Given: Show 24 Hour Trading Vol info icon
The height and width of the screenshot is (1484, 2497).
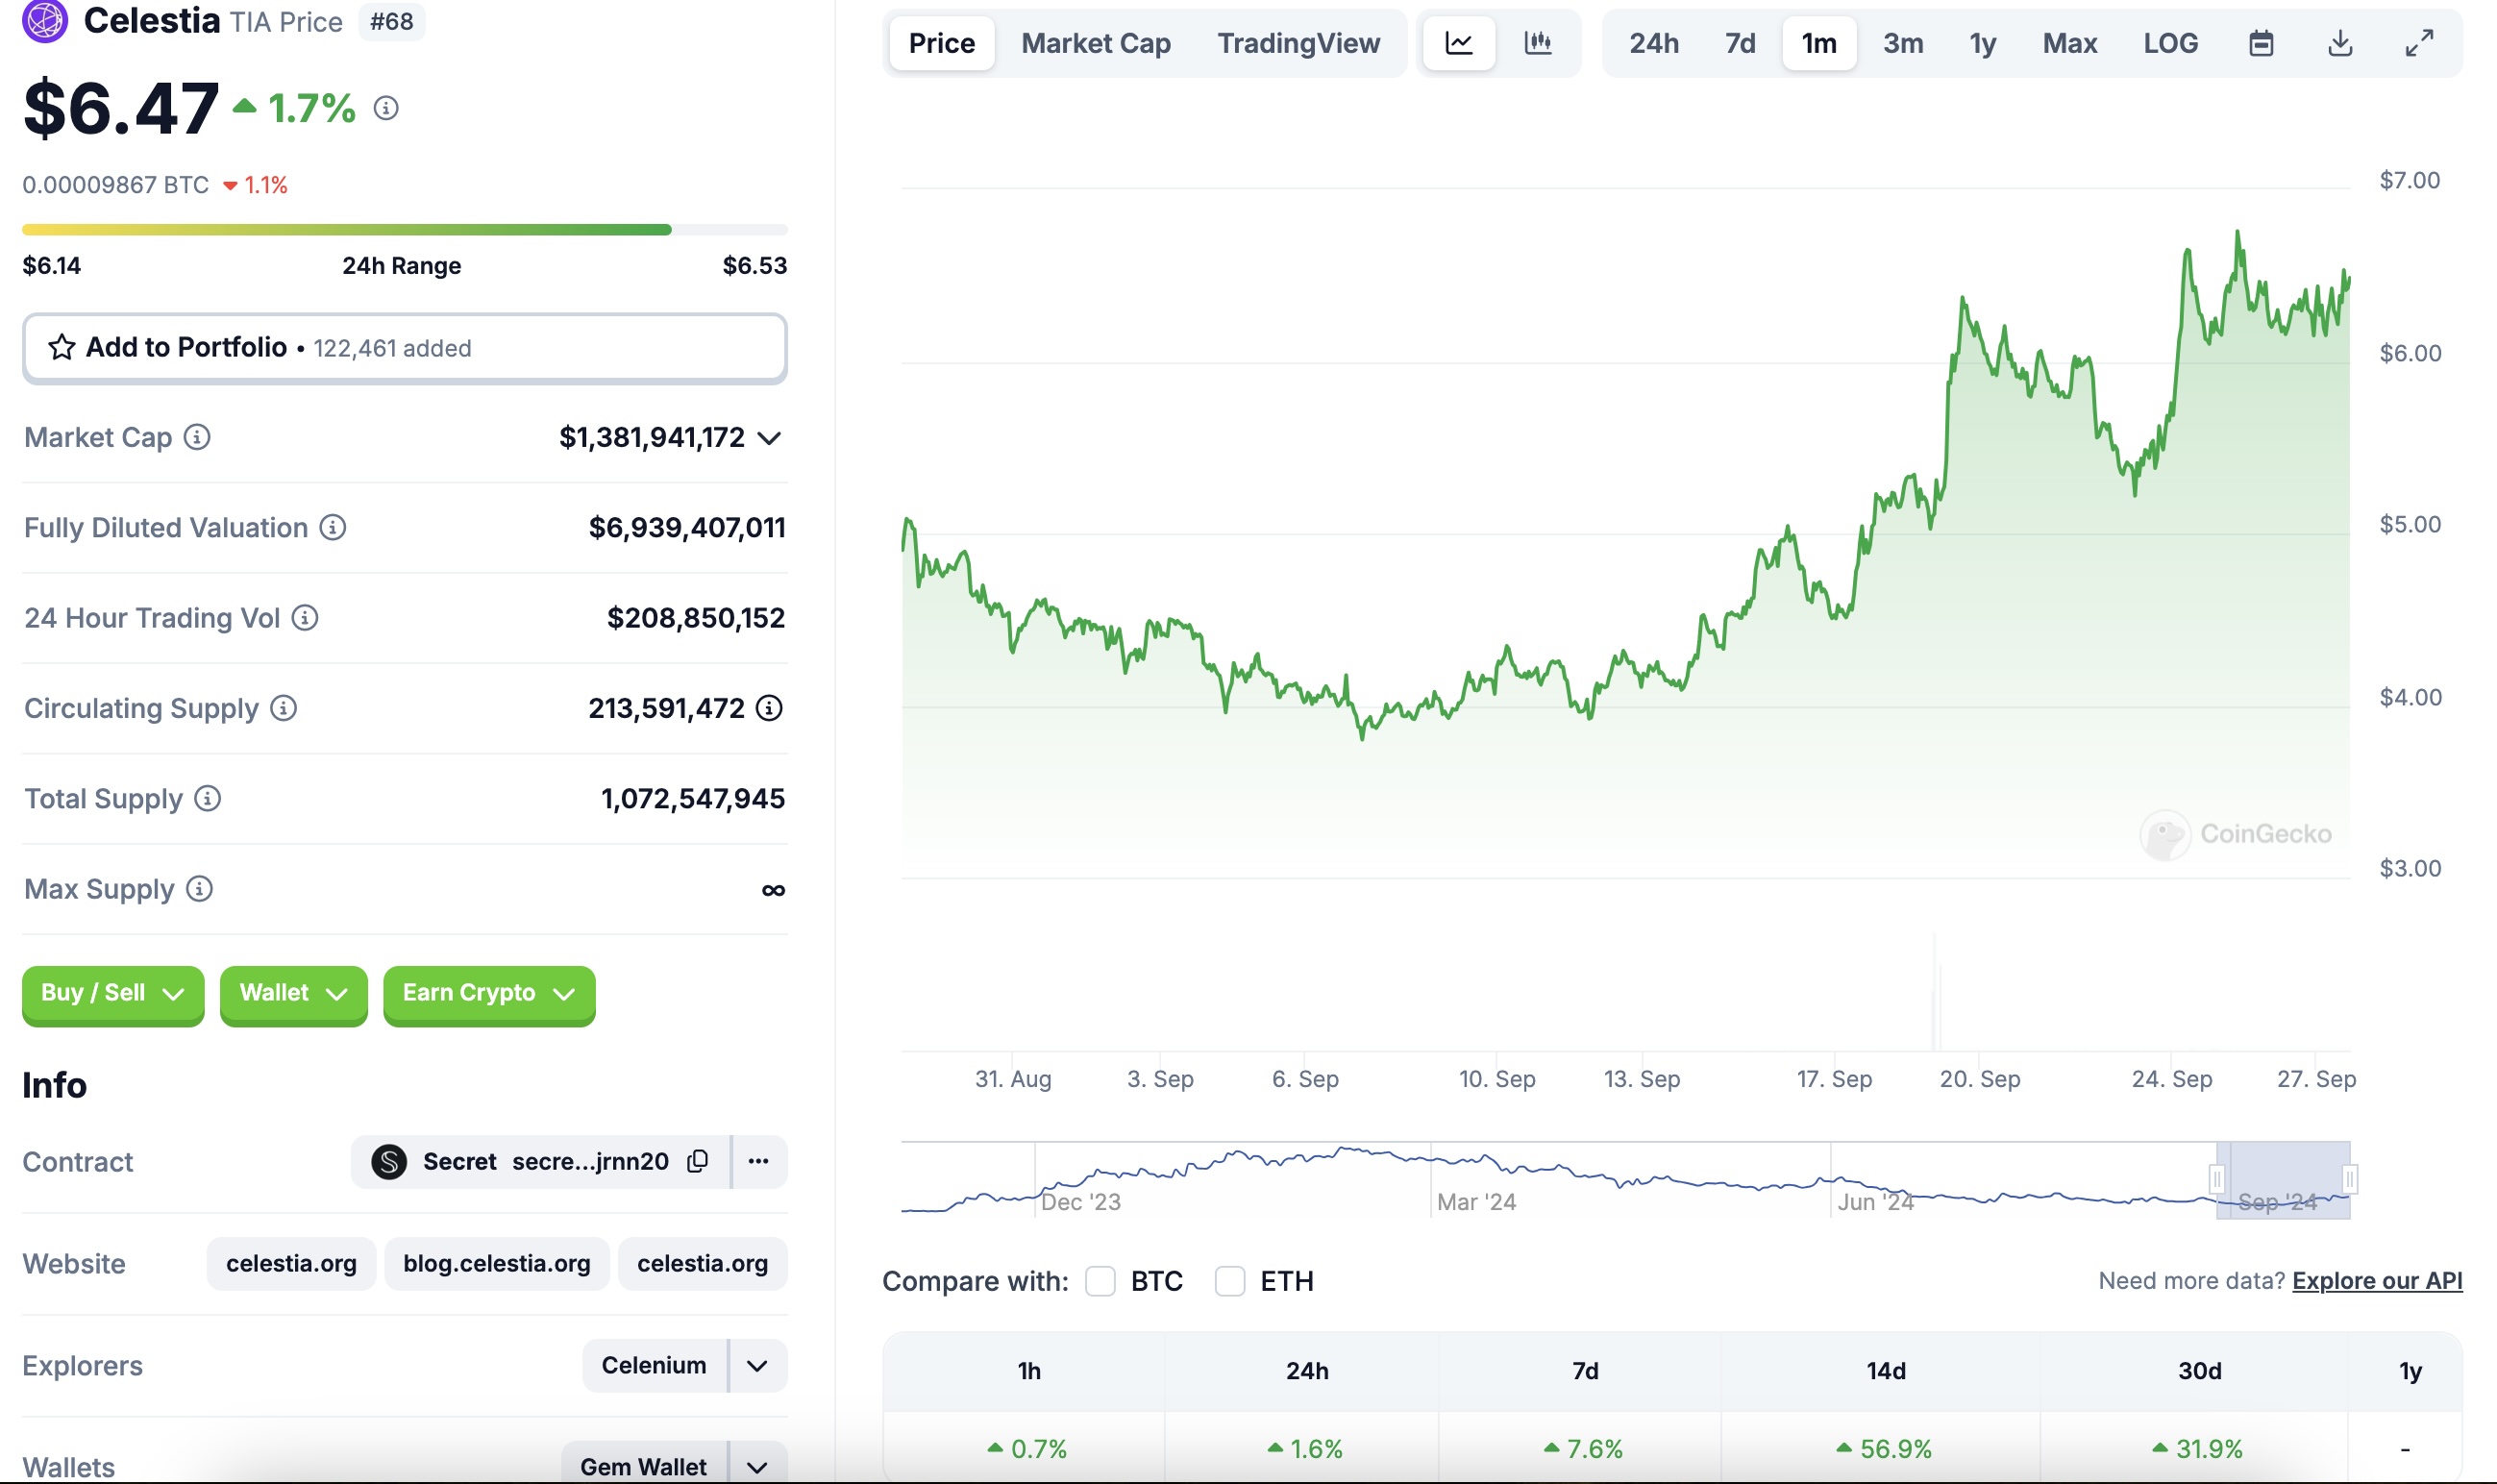Looking at the screenshot, I should [x=305, y=618].
